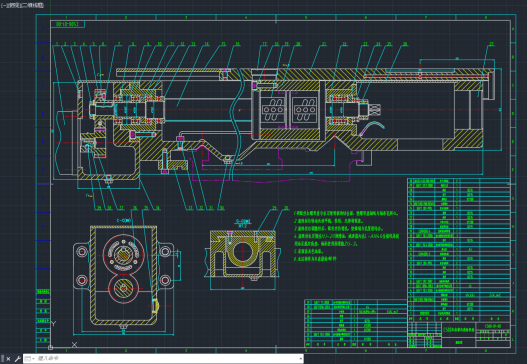Expand command history arrow at command line's right end
Image resolution: width=527 pixels, height=364 pixels.
[x=300, y=359]
